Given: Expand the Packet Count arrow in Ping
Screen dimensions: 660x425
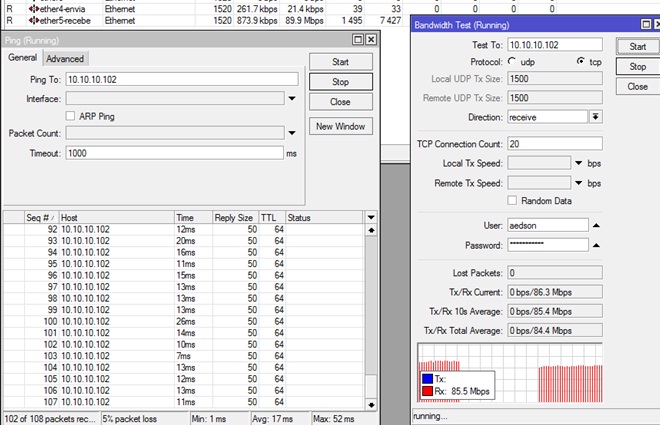Looking at the screenshot, I should [x=292, y=133].
